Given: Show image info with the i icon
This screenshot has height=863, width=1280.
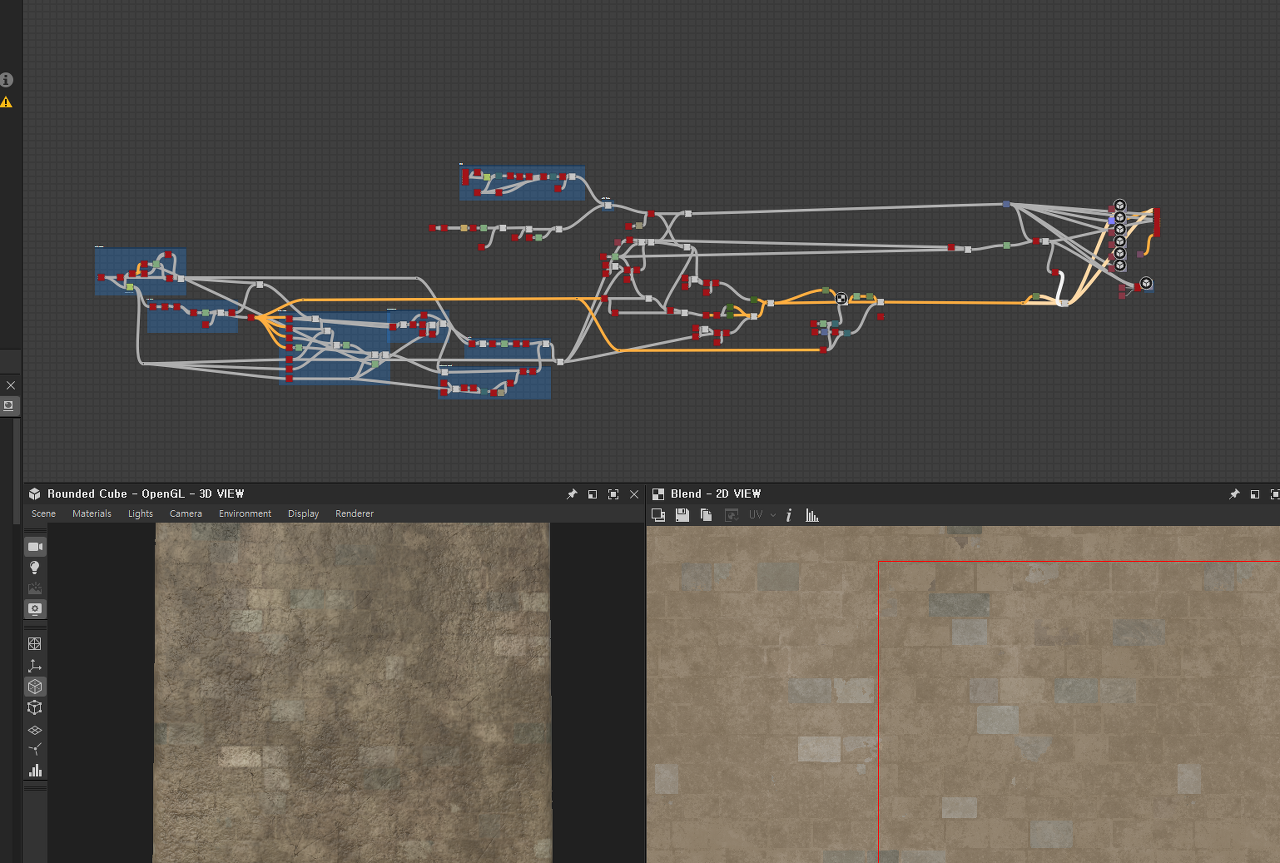Looking at the screenshot, I should 788,515.
